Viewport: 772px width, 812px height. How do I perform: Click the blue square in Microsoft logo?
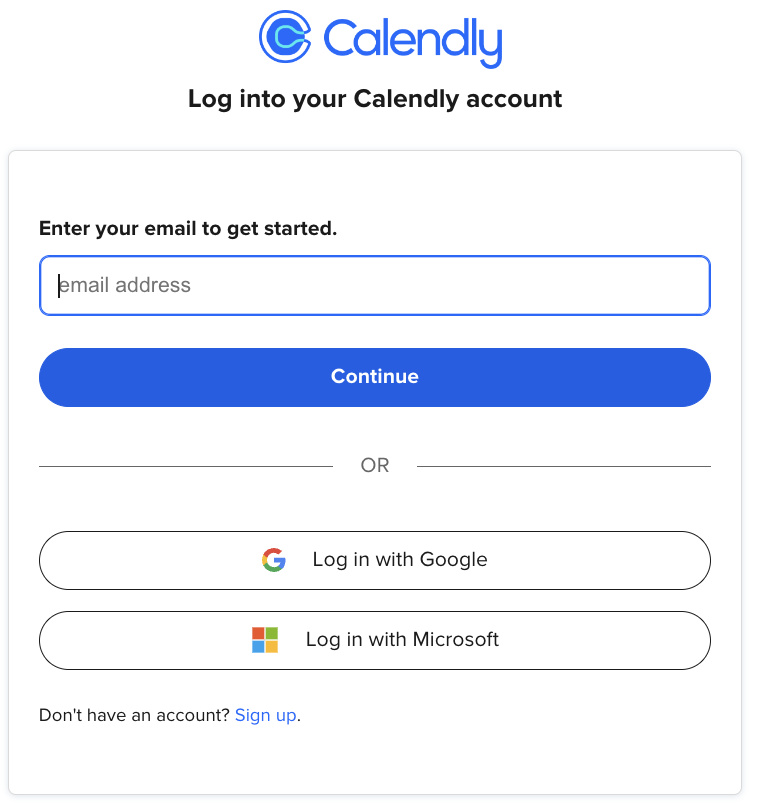click(x=258, y=647)
